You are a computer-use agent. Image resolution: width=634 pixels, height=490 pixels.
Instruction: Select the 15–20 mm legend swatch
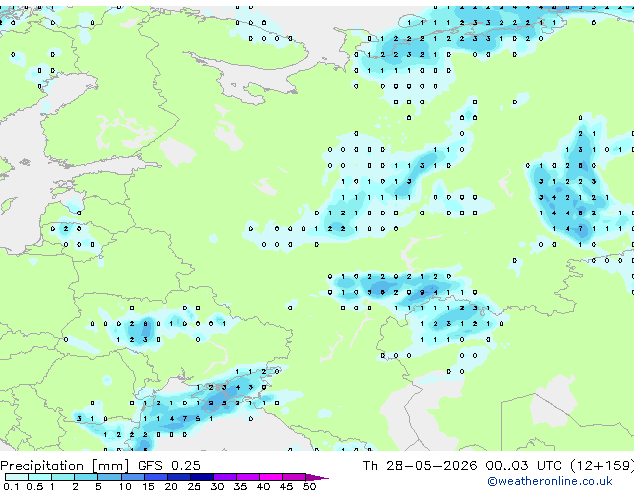click(155, 477)
